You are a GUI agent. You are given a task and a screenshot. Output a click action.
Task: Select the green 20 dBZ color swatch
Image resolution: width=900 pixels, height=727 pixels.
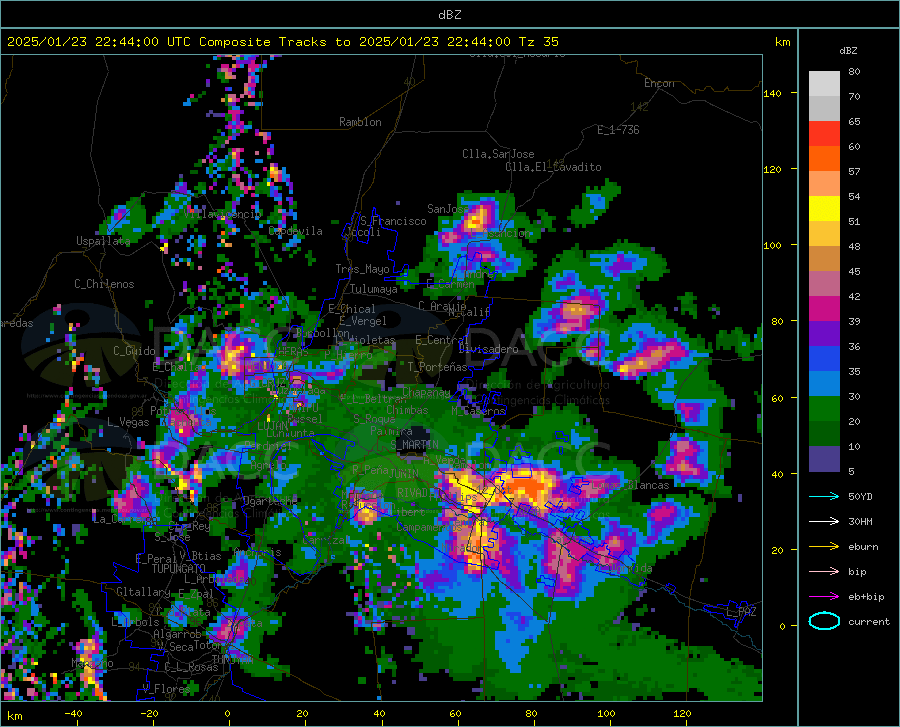[x=824, y=409]
